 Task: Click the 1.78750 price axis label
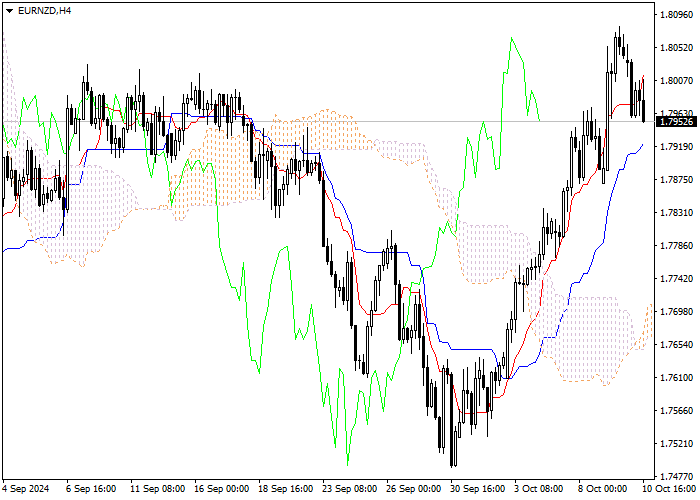click(677, 180)
